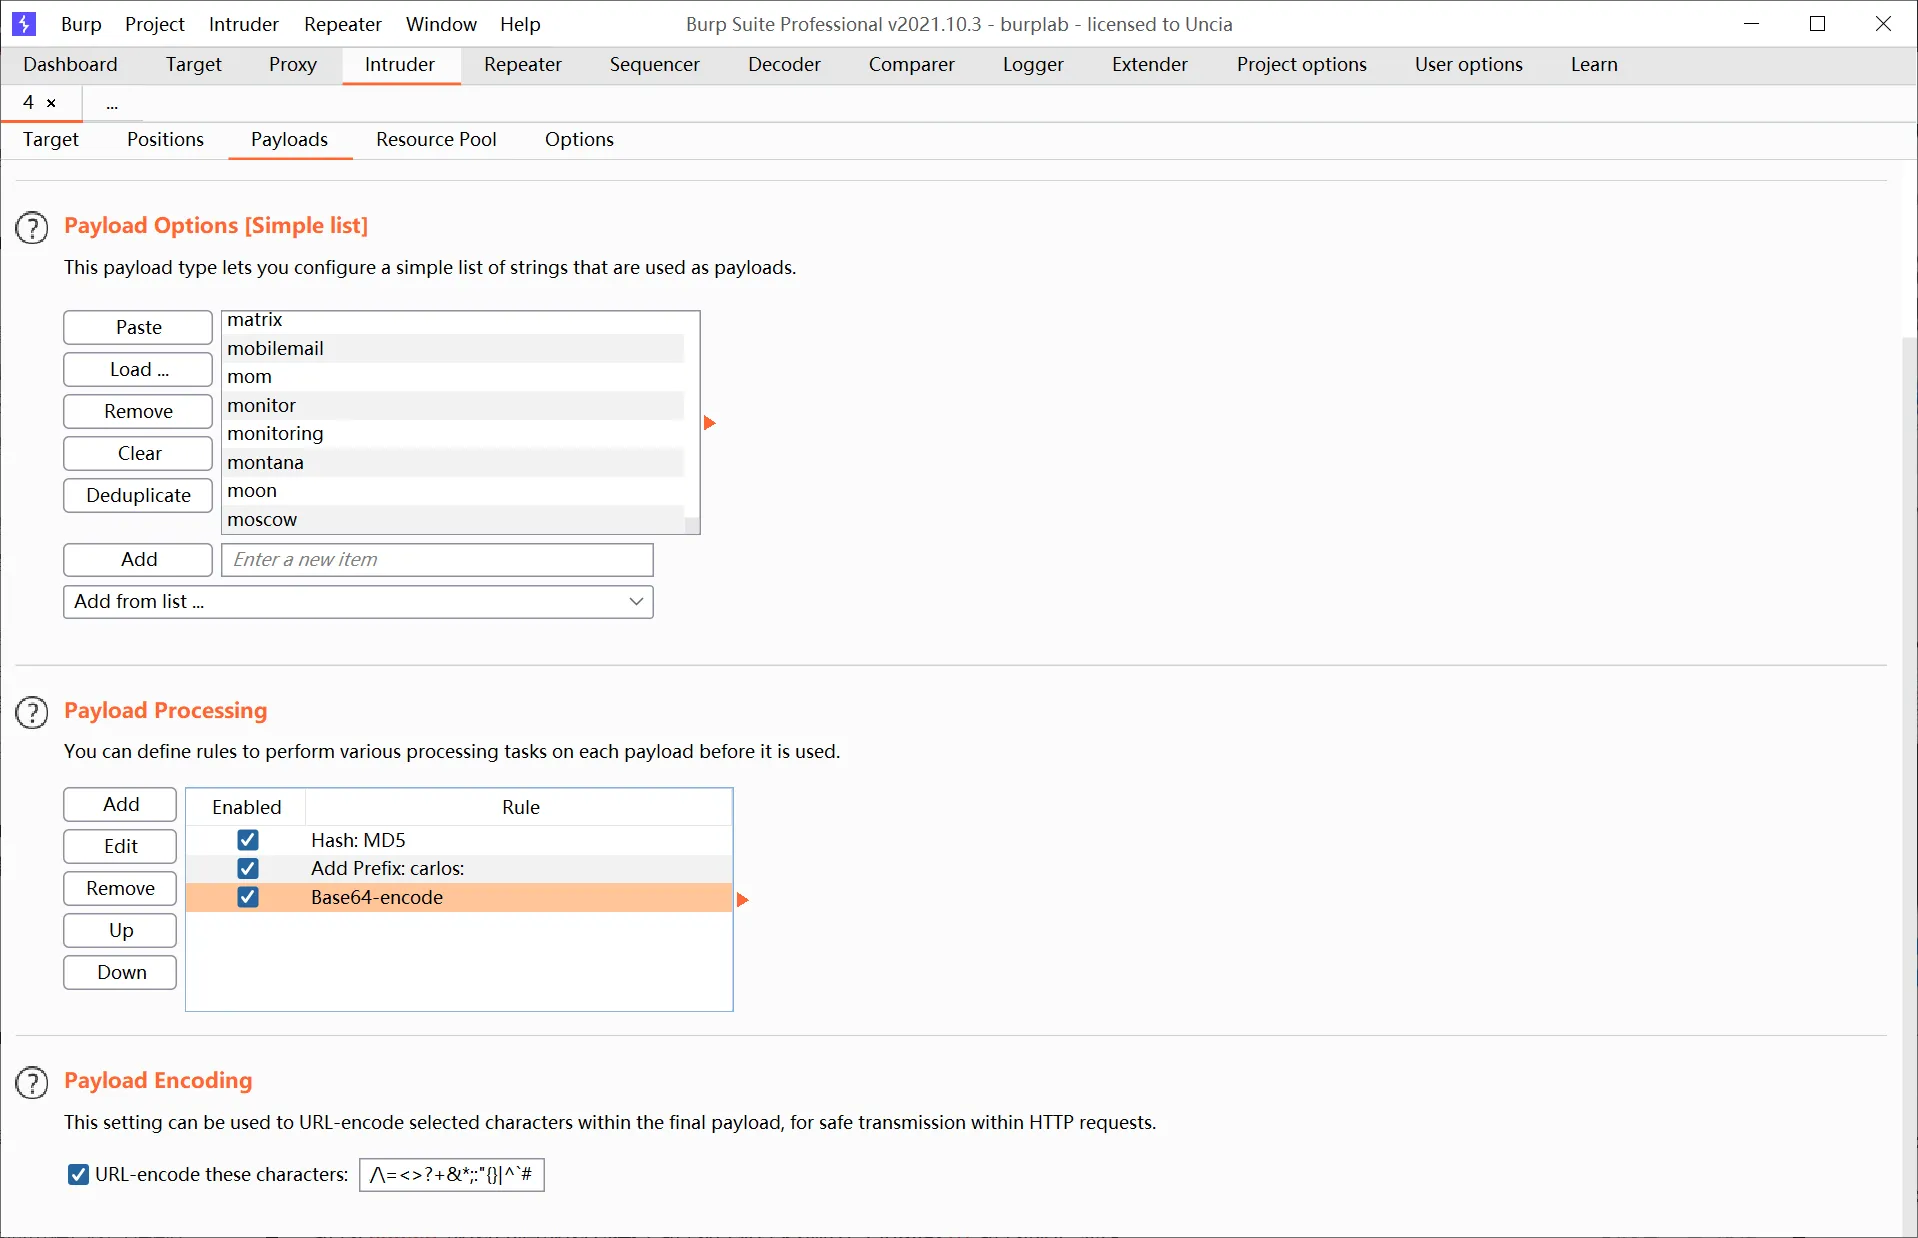Switch to the Comparer tab

pos(912,64)
